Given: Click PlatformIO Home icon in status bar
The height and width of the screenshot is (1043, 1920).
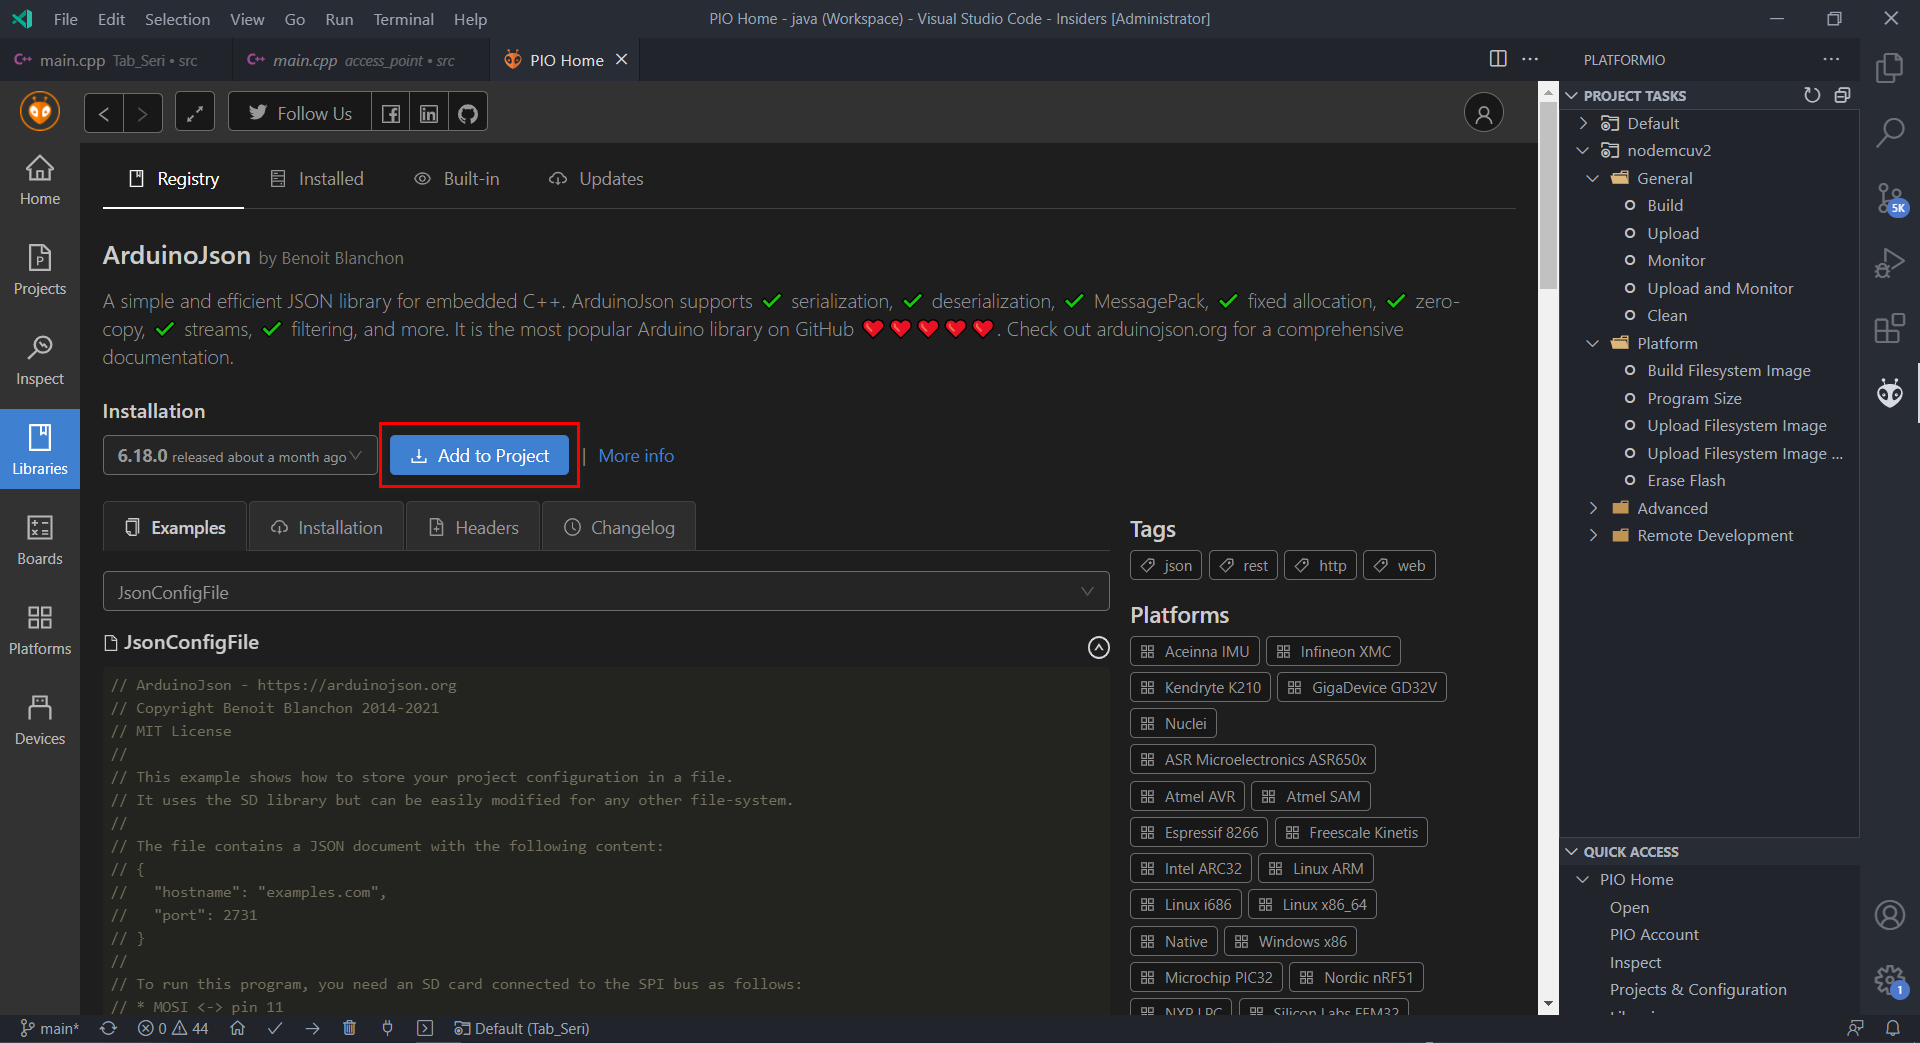Looking at the screenshot, I should tap(237, 1028).
